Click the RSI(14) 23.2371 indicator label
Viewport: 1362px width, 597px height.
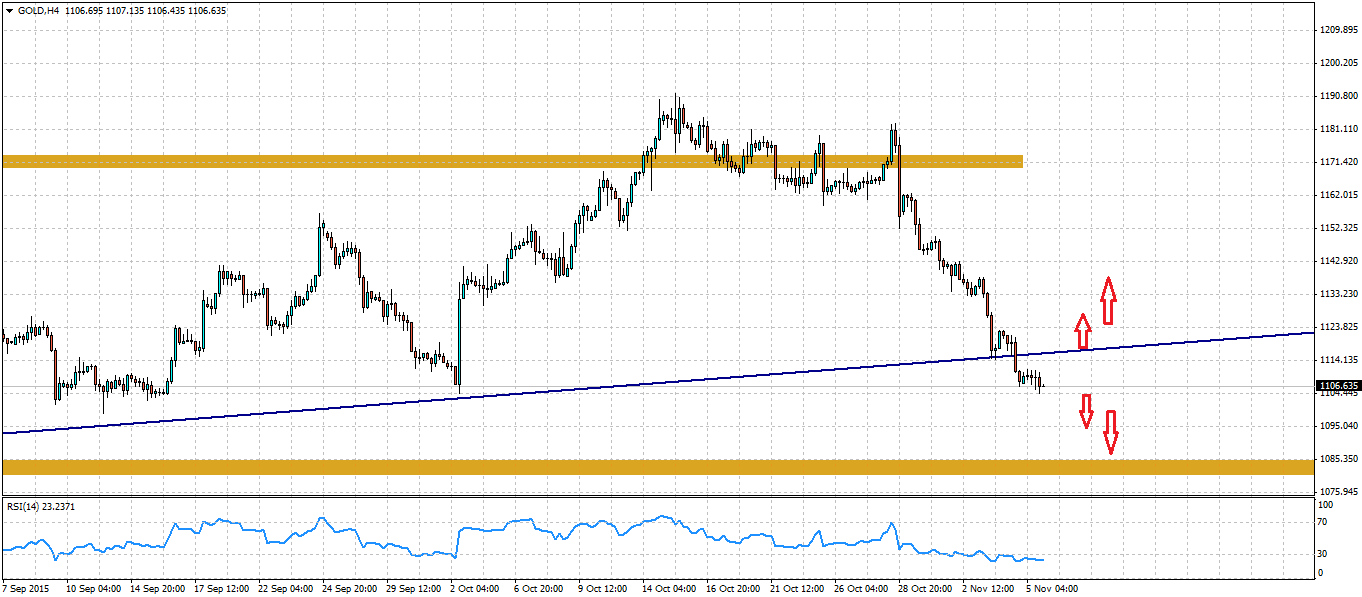click(x=40, y=506)
